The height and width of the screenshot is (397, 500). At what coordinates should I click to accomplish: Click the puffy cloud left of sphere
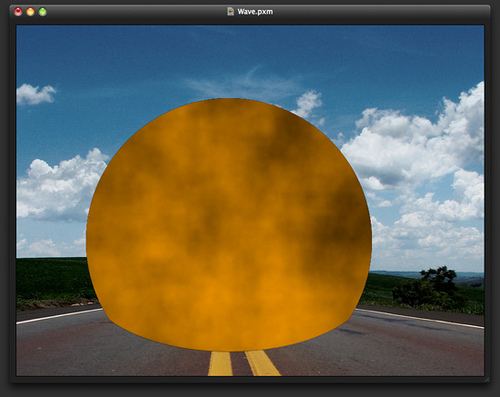[x=62, y=187]
